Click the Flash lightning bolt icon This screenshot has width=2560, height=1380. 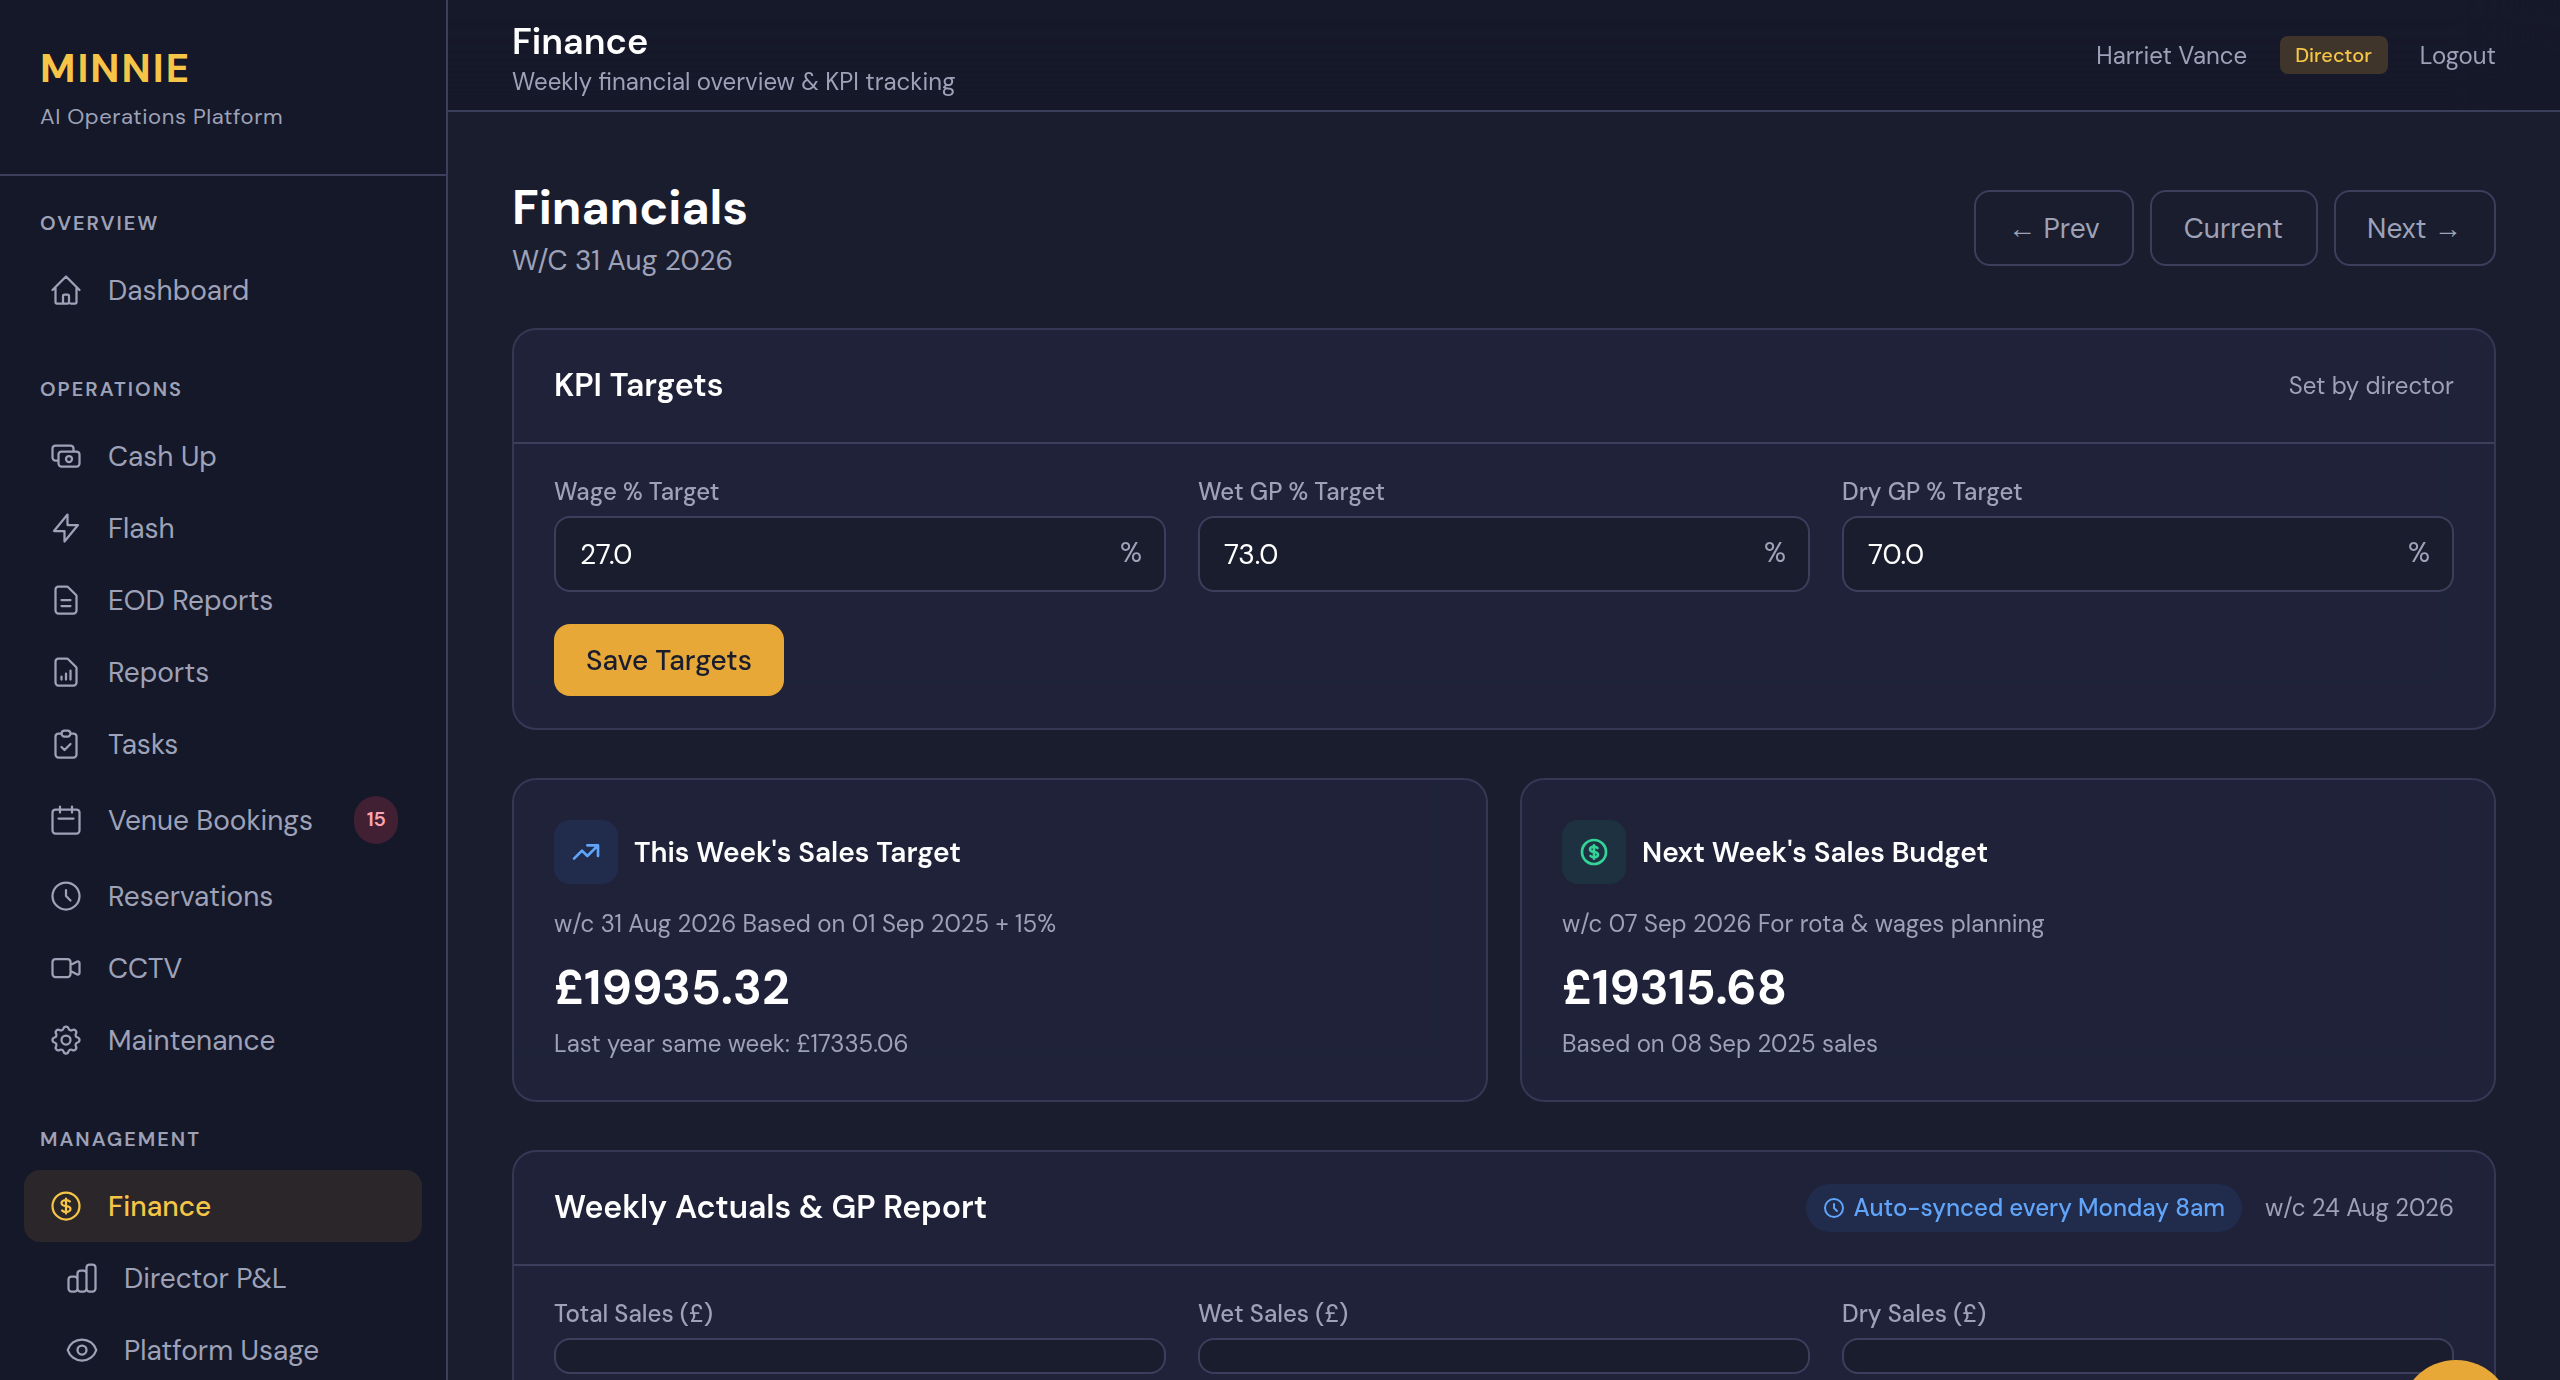pos(66,528)
